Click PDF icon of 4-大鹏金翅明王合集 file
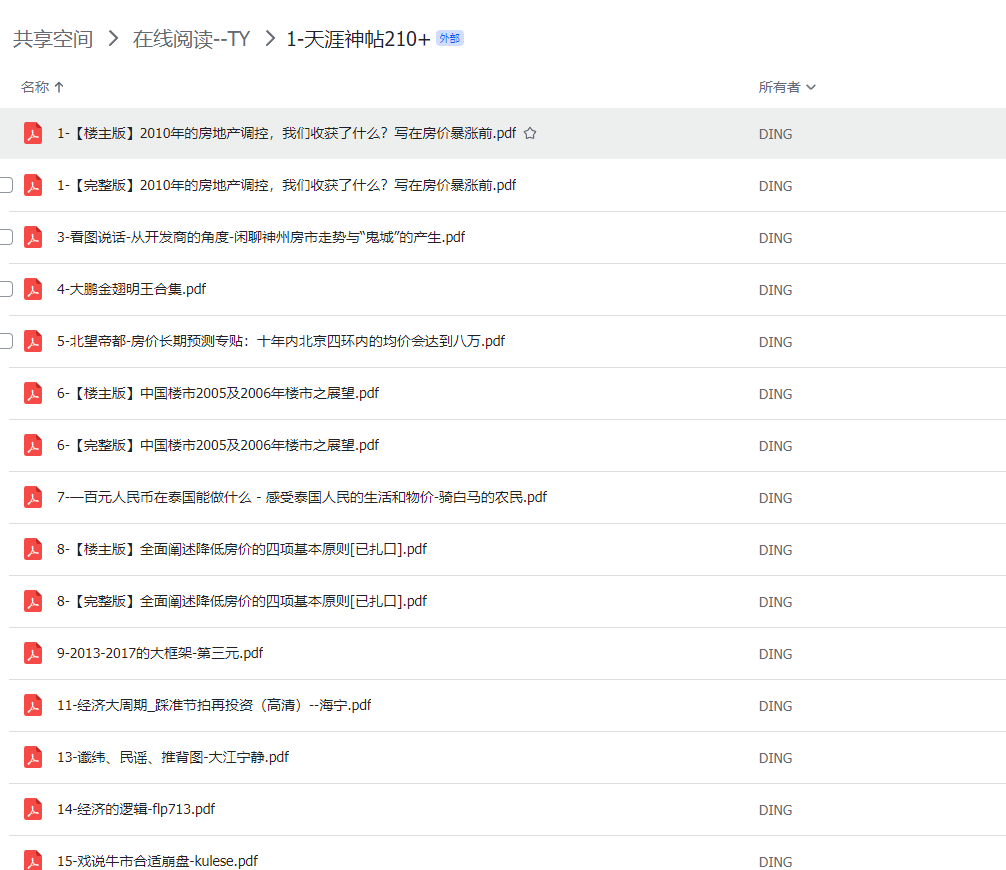 coord(33,289)
